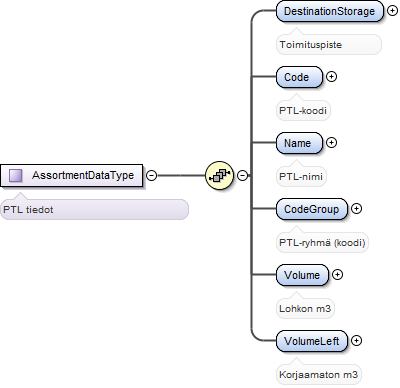The height and width of the screenshot is (388, 400).
Task: Select the AssortmentDataType type box
Action: (x=72, y=175)
